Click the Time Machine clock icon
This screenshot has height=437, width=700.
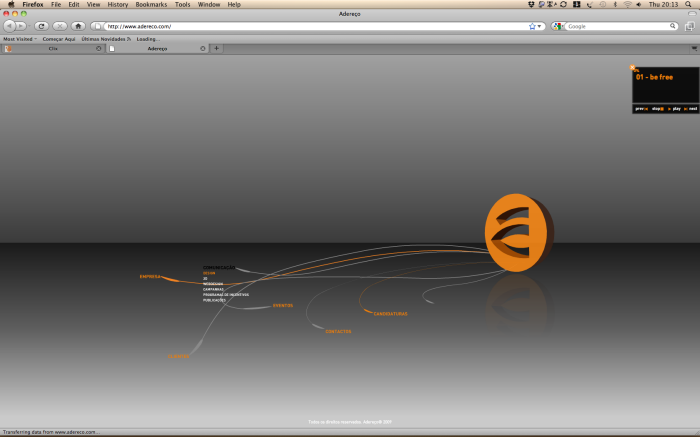[603, 4]
